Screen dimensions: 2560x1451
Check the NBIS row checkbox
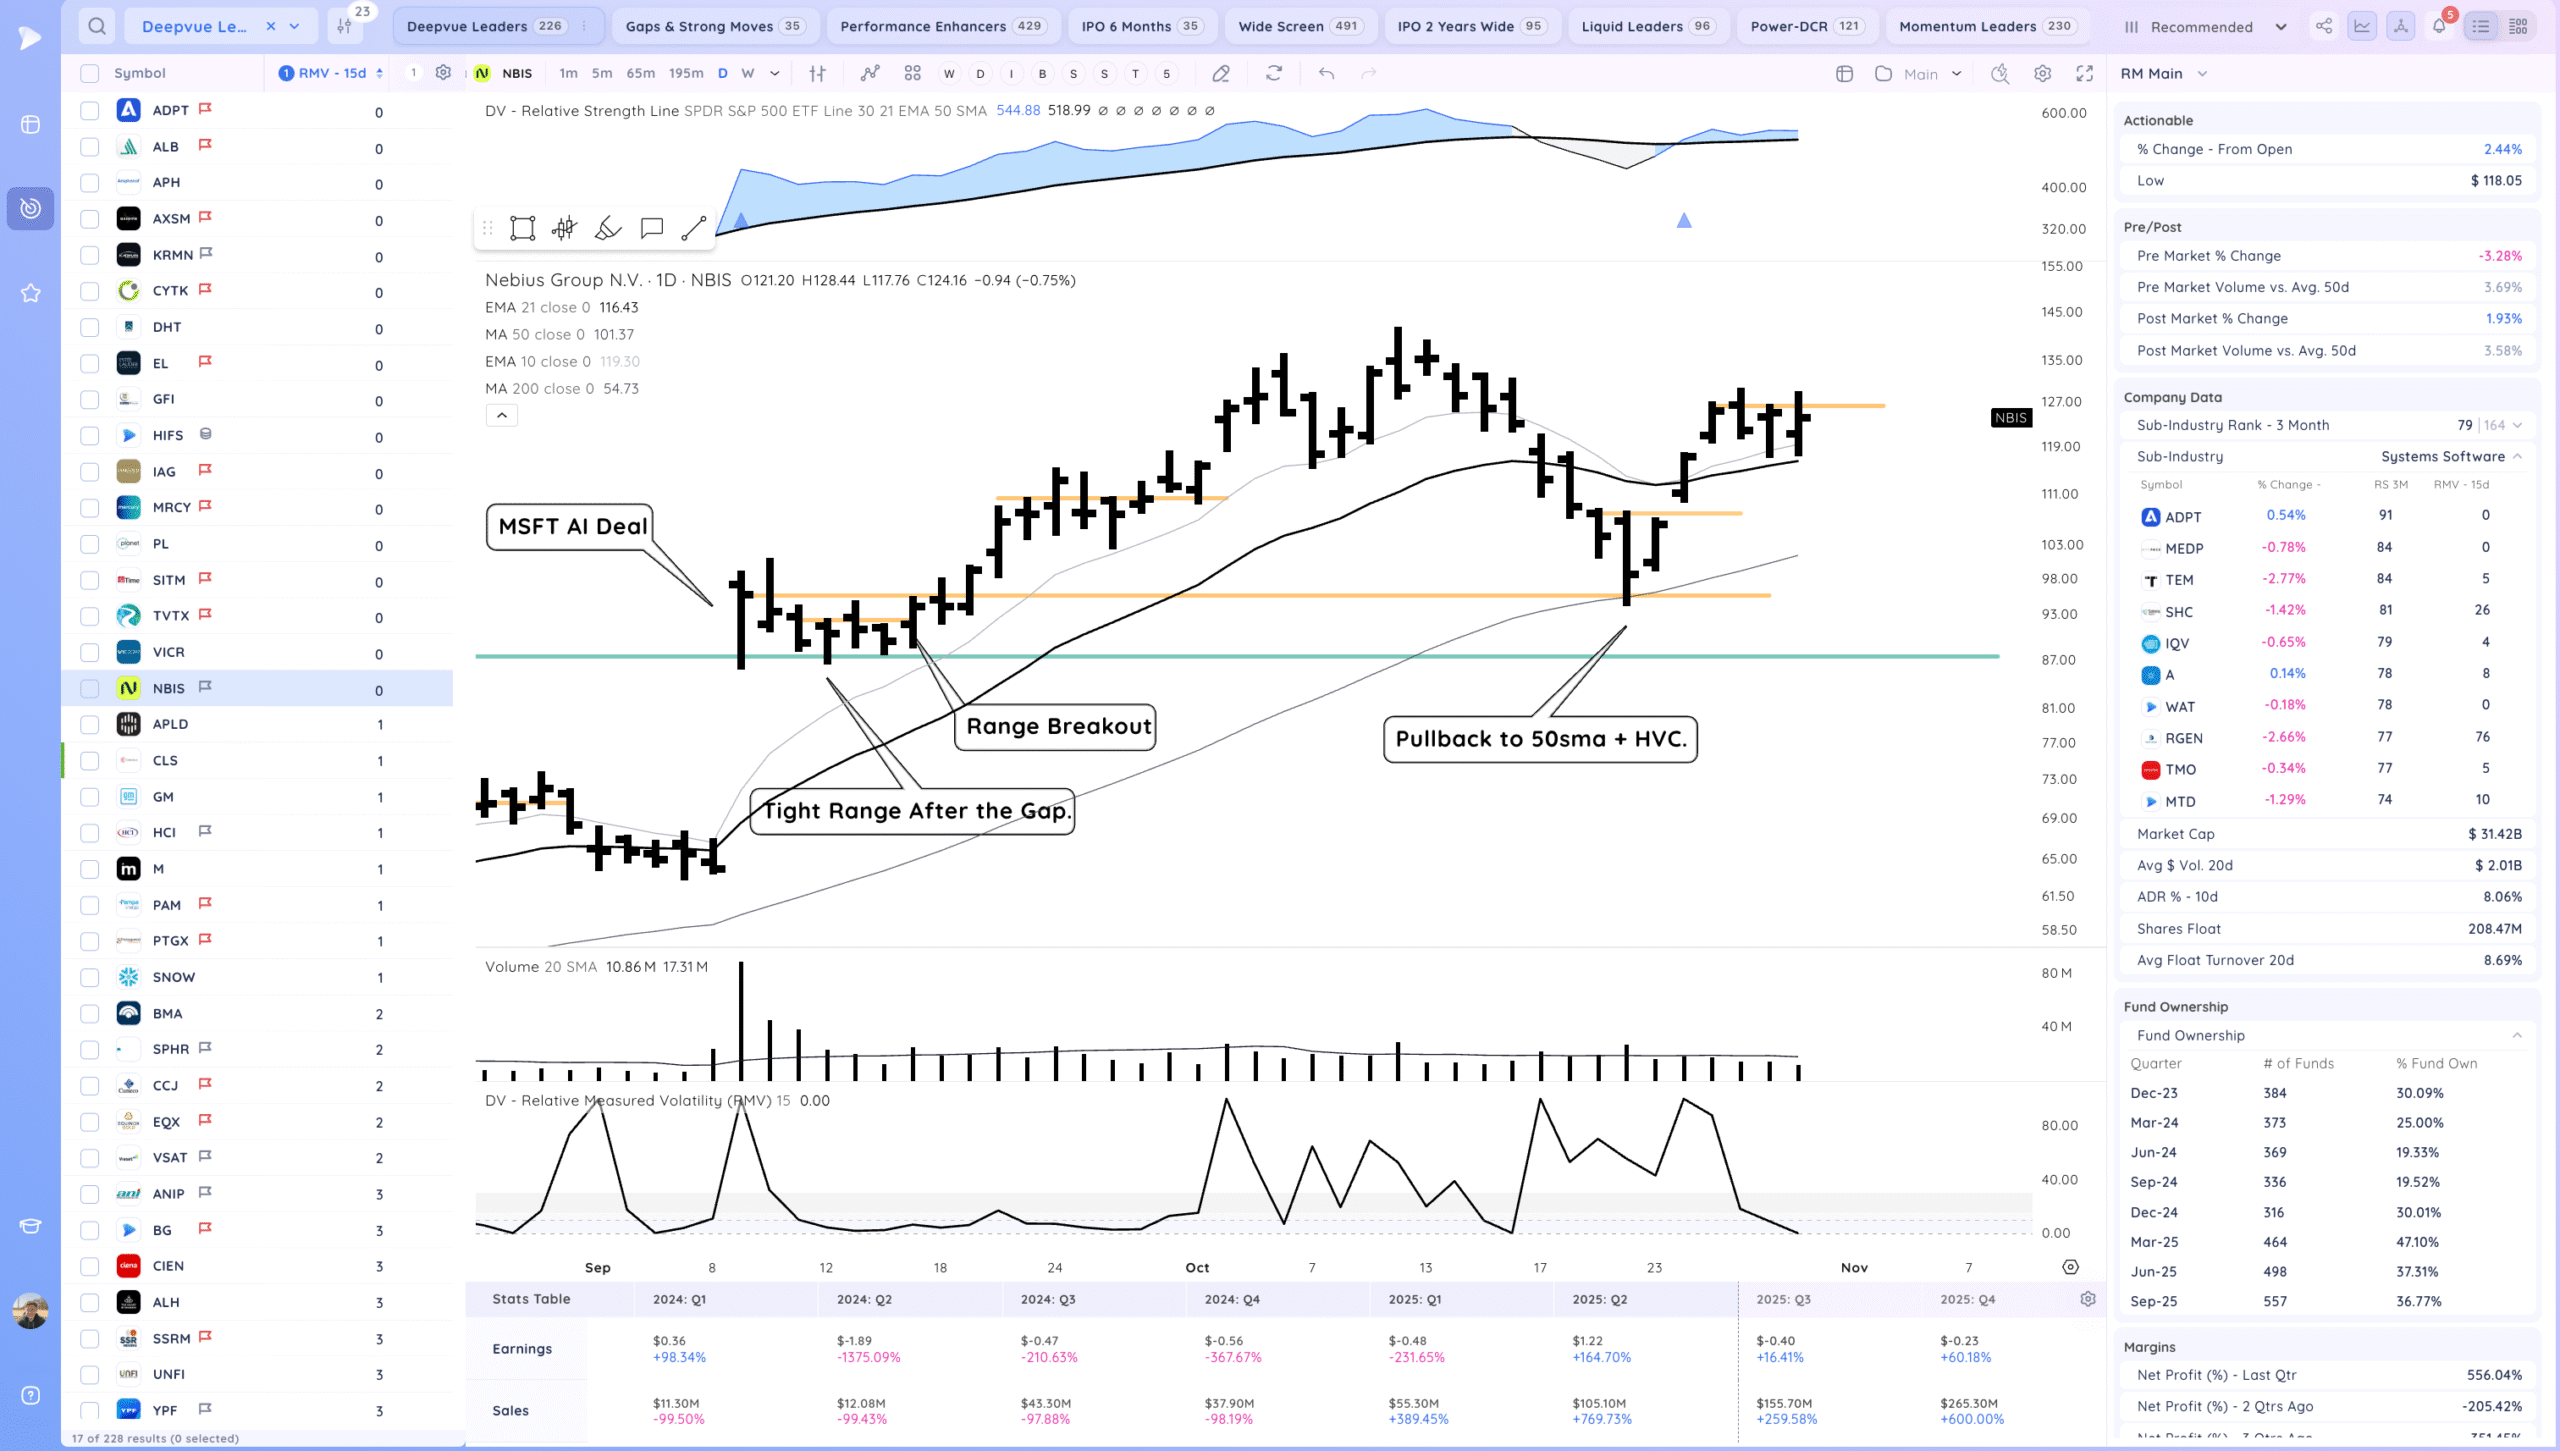pos(90,688)
